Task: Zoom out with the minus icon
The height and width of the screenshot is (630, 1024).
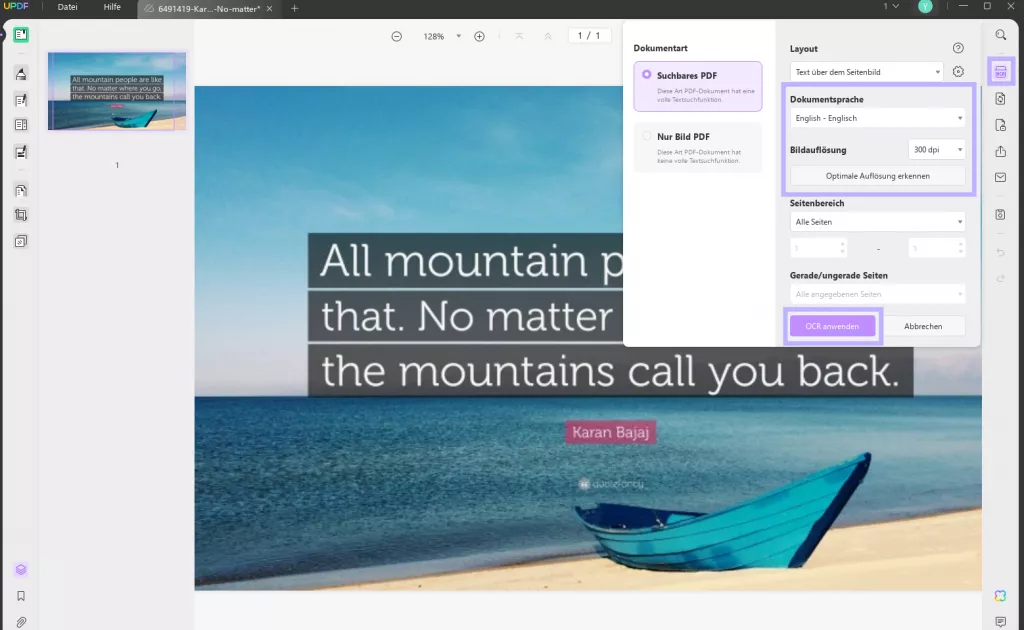Action: 396,37
